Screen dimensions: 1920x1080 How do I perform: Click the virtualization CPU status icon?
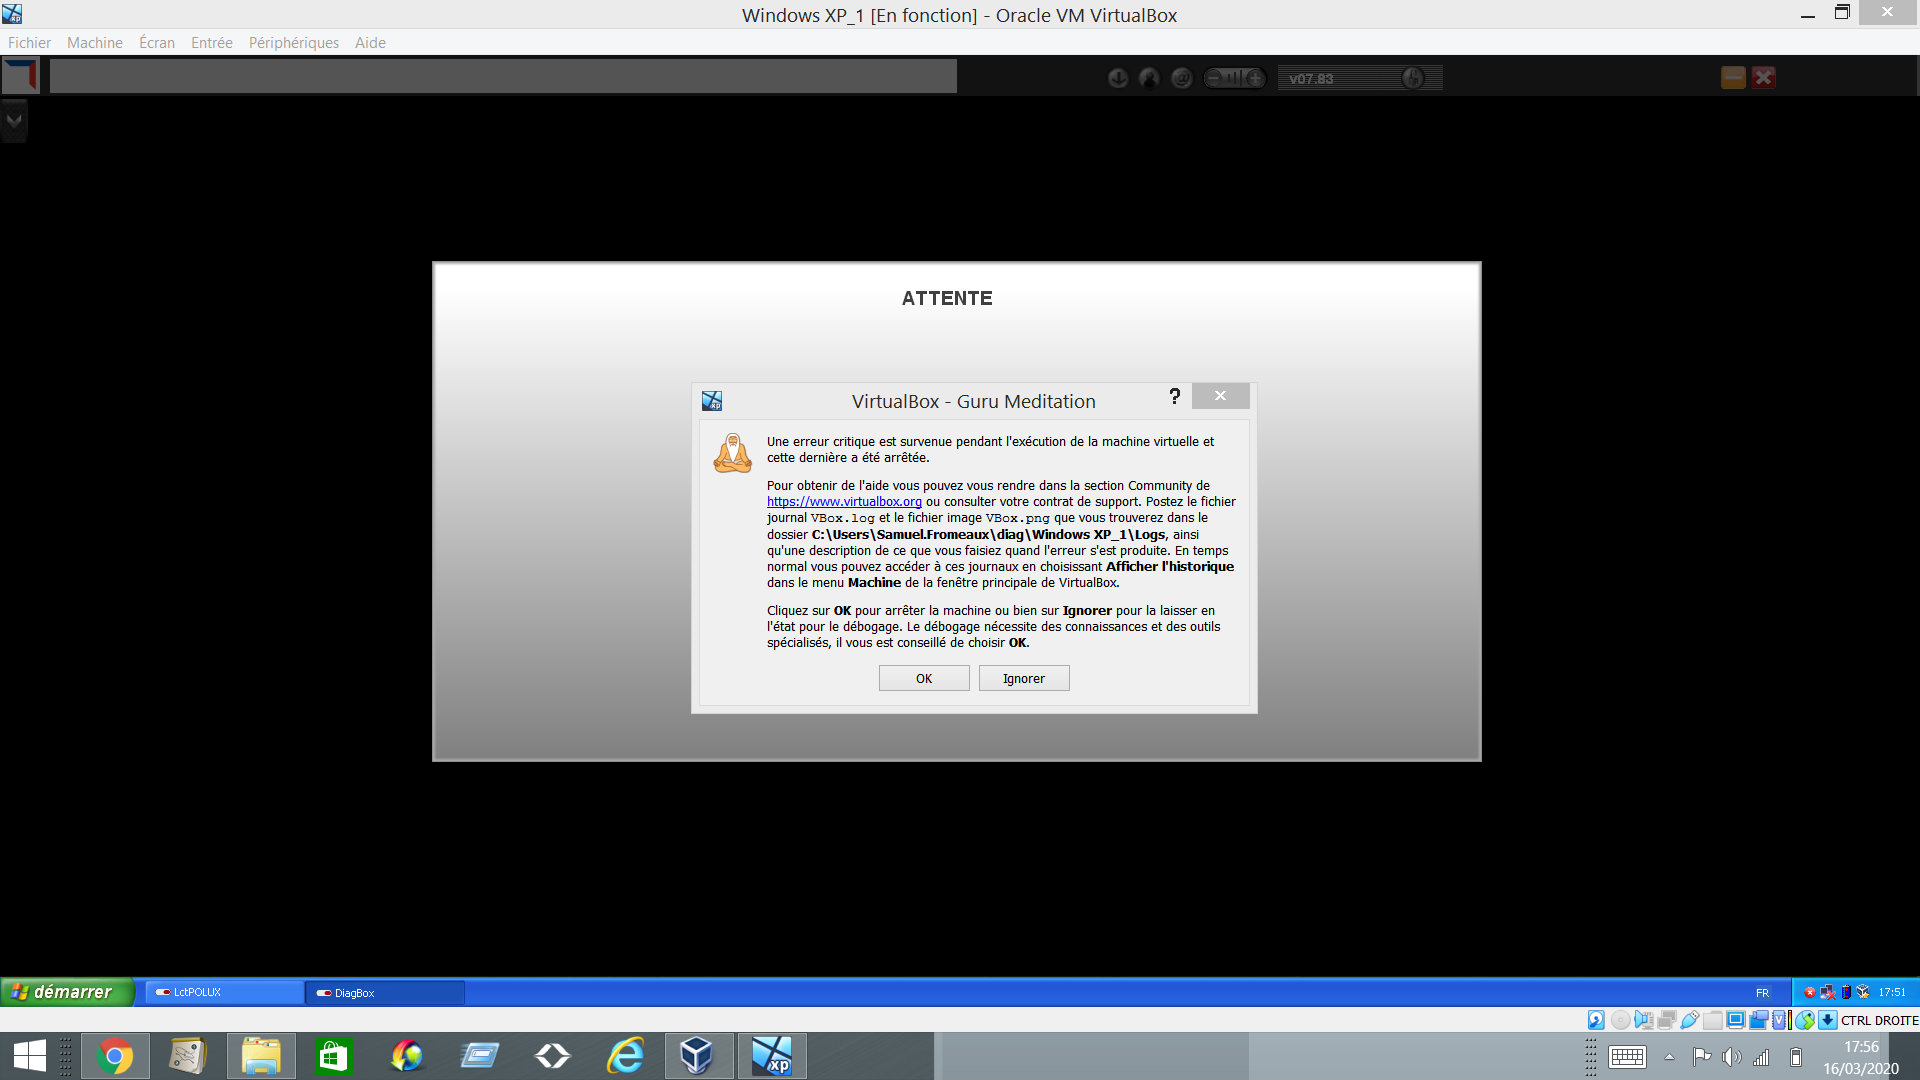click(x=1781, y=1020)
